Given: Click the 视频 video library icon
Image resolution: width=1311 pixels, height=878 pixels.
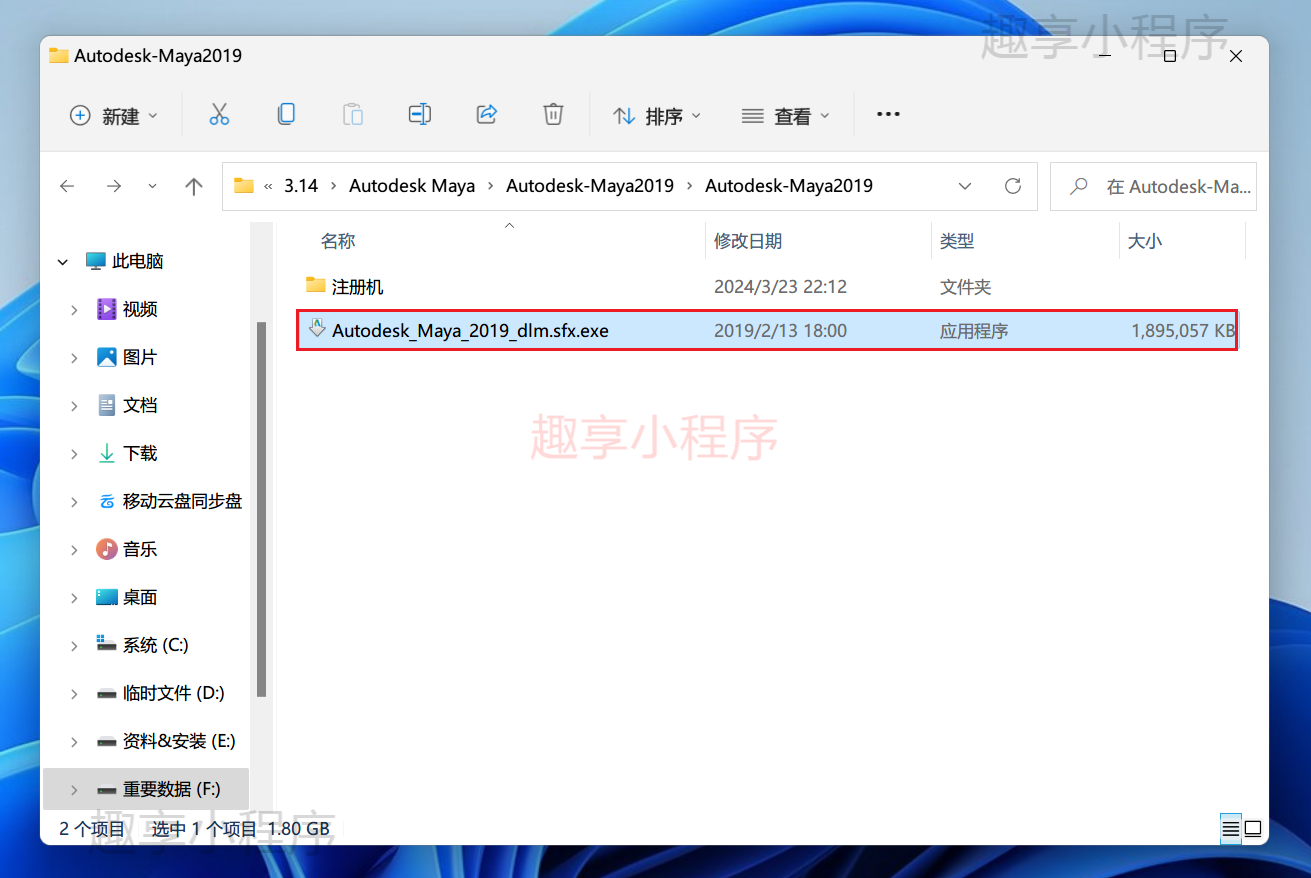Looking at the screenshot, I should pos(107,309).
